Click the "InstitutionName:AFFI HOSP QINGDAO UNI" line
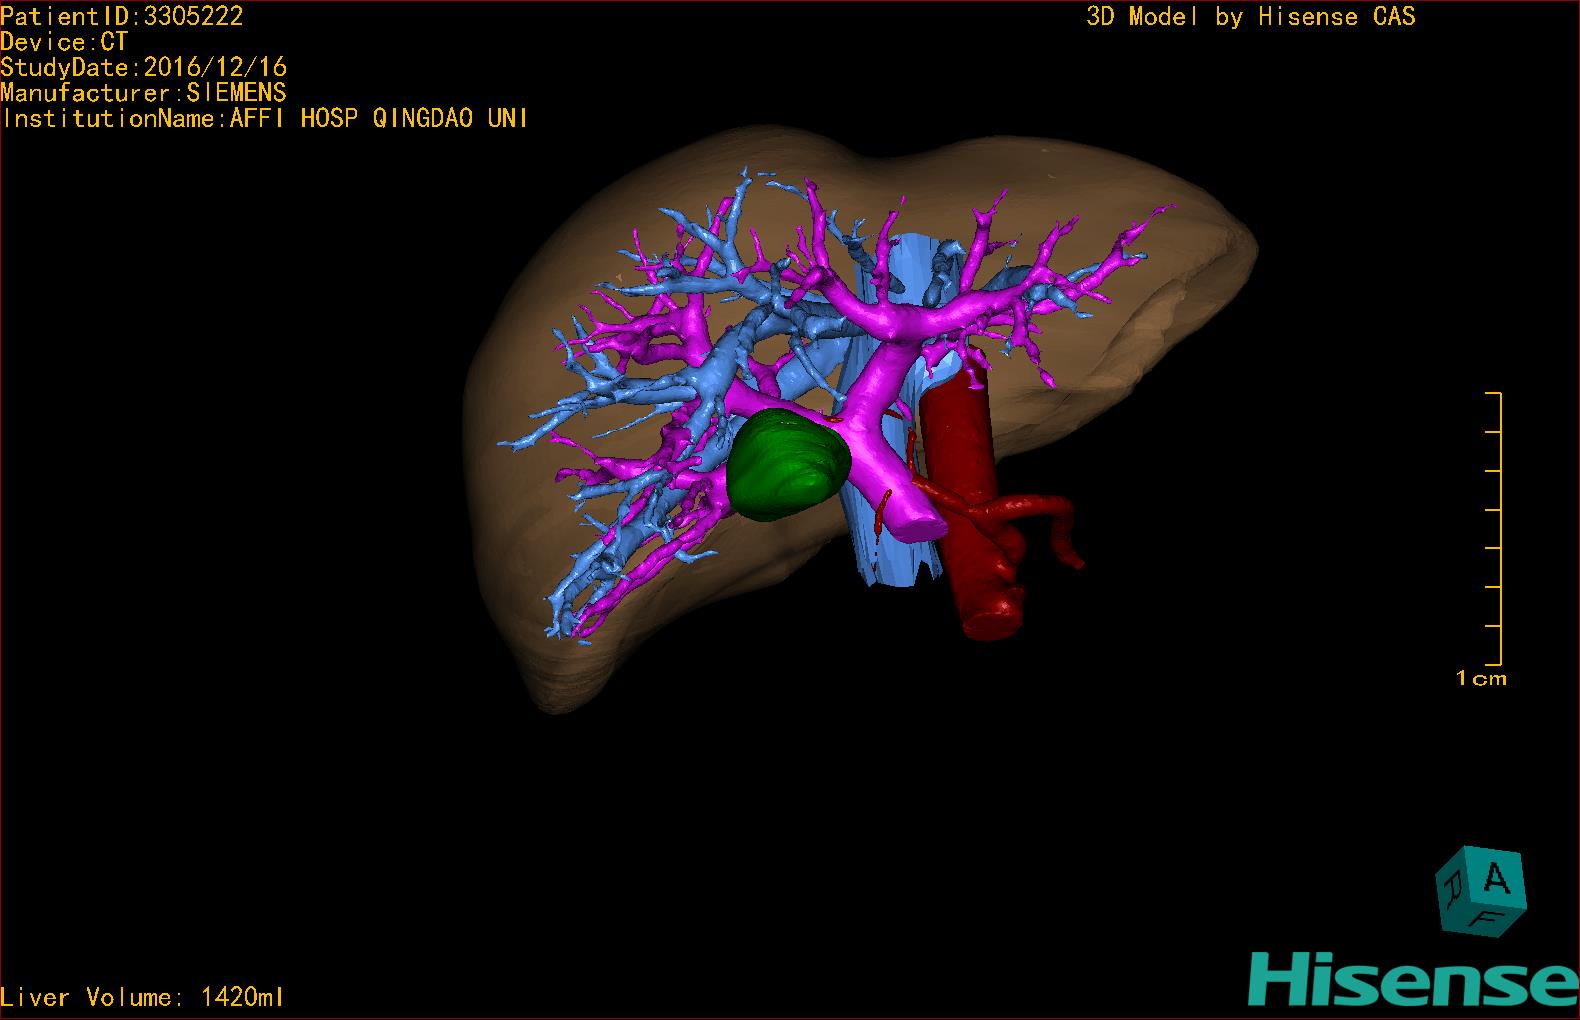Viewport: 1580px width, 1020px height. pos(265,118)
